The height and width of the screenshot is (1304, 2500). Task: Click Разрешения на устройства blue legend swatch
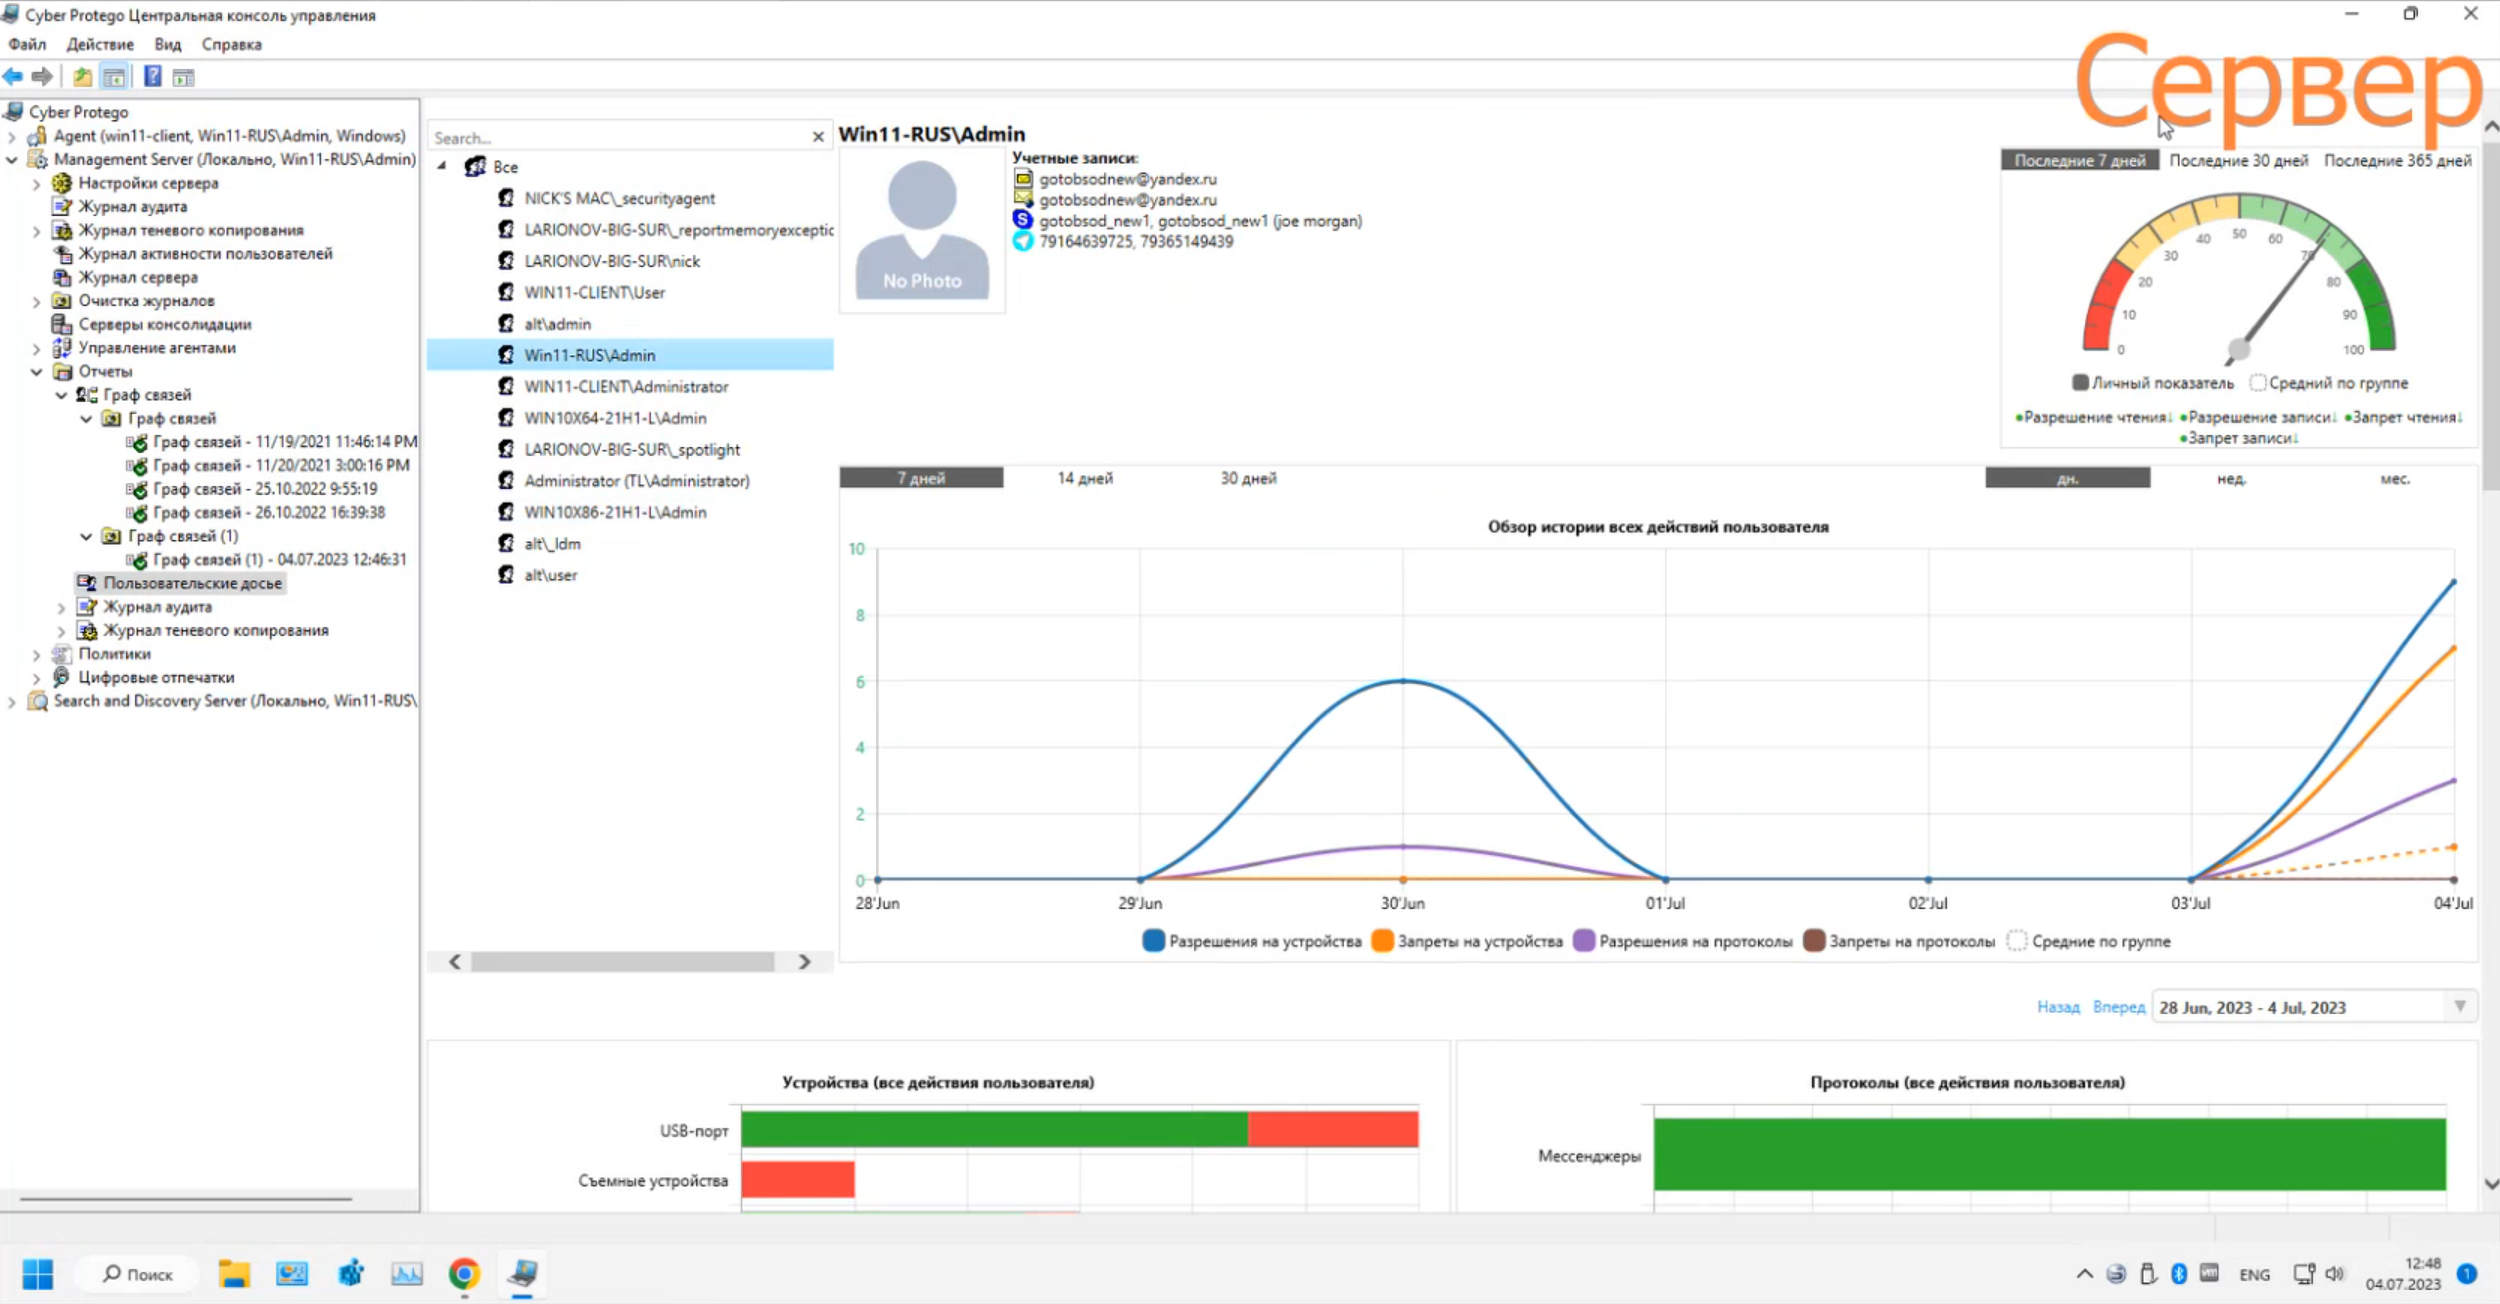(1153, 941)
